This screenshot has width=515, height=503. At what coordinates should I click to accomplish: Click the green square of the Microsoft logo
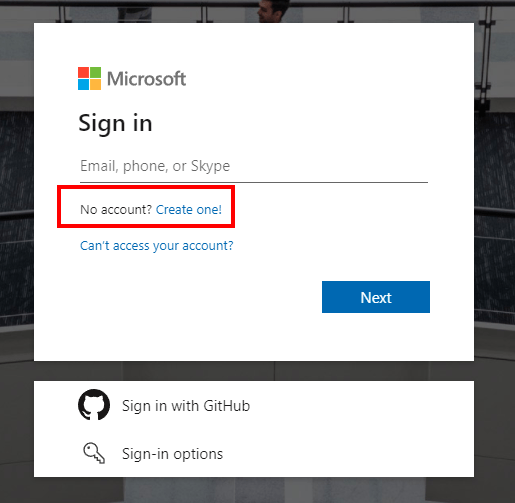point(95,73)
